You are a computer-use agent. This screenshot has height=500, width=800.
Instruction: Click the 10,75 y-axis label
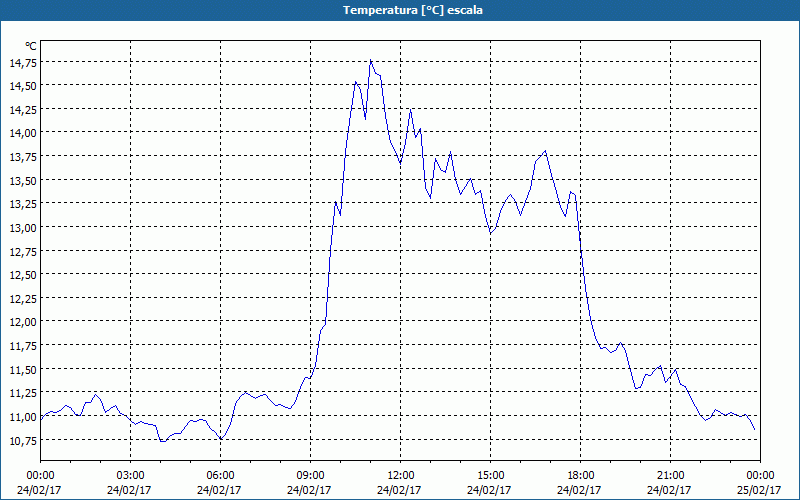(23, 440)
